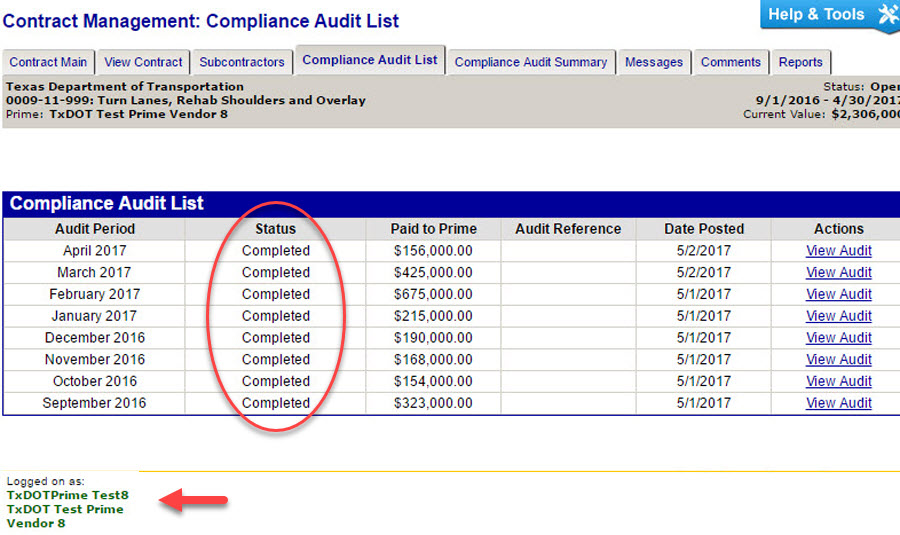Switch to the Contract Main tab

[x=48, y=62]
